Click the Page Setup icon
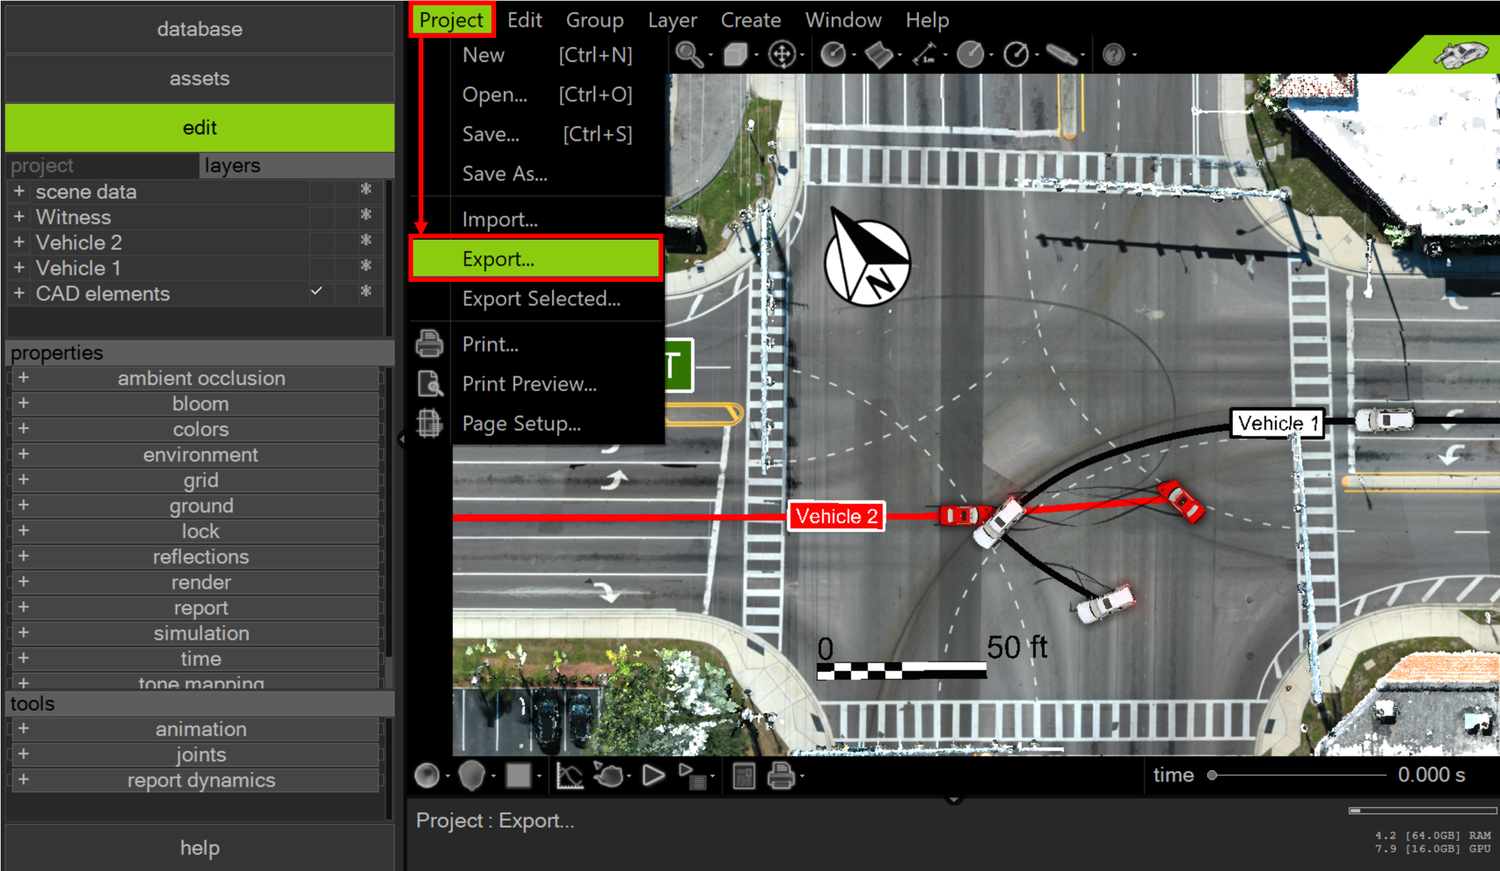 pos(429,424)
